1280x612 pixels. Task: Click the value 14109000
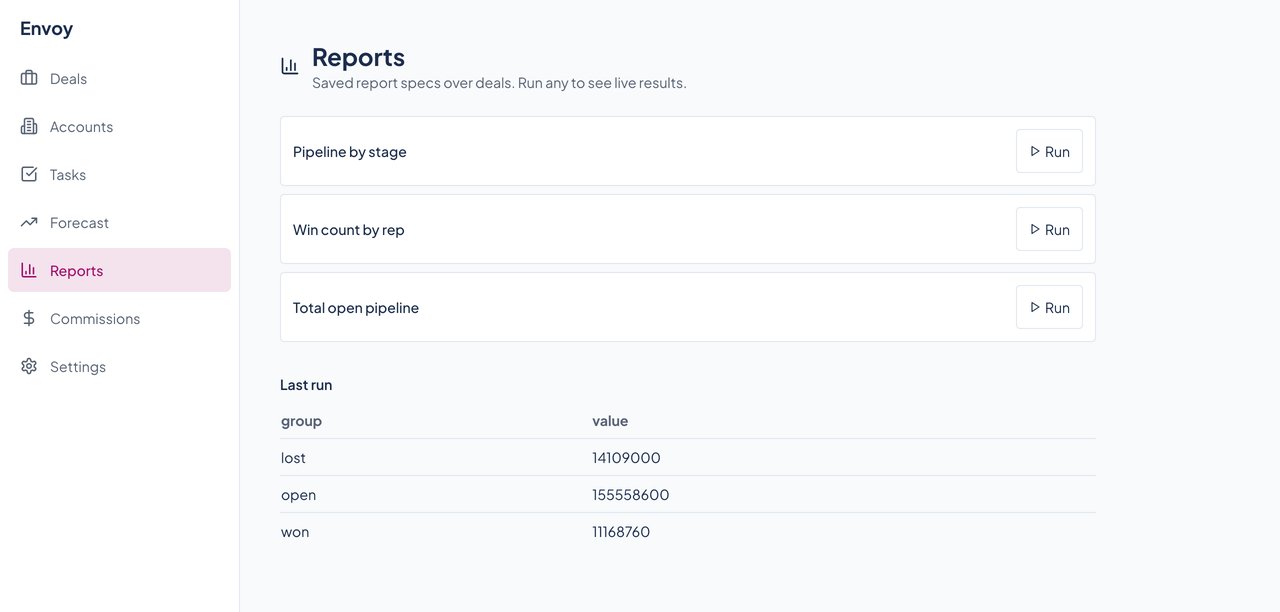[x=626, y=458]
